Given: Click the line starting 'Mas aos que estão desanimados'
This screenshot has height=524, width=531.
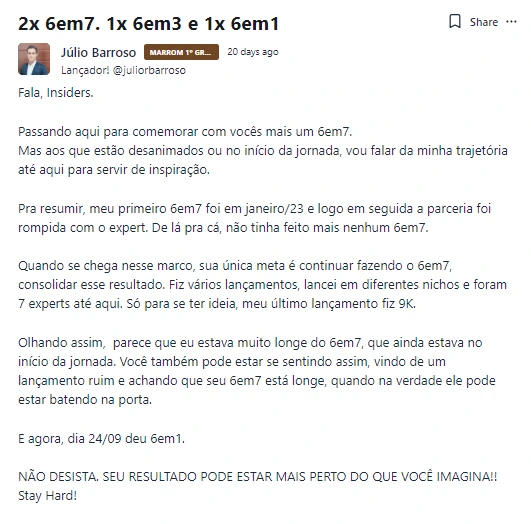Looking at the screenshot, I should [263, 151].
